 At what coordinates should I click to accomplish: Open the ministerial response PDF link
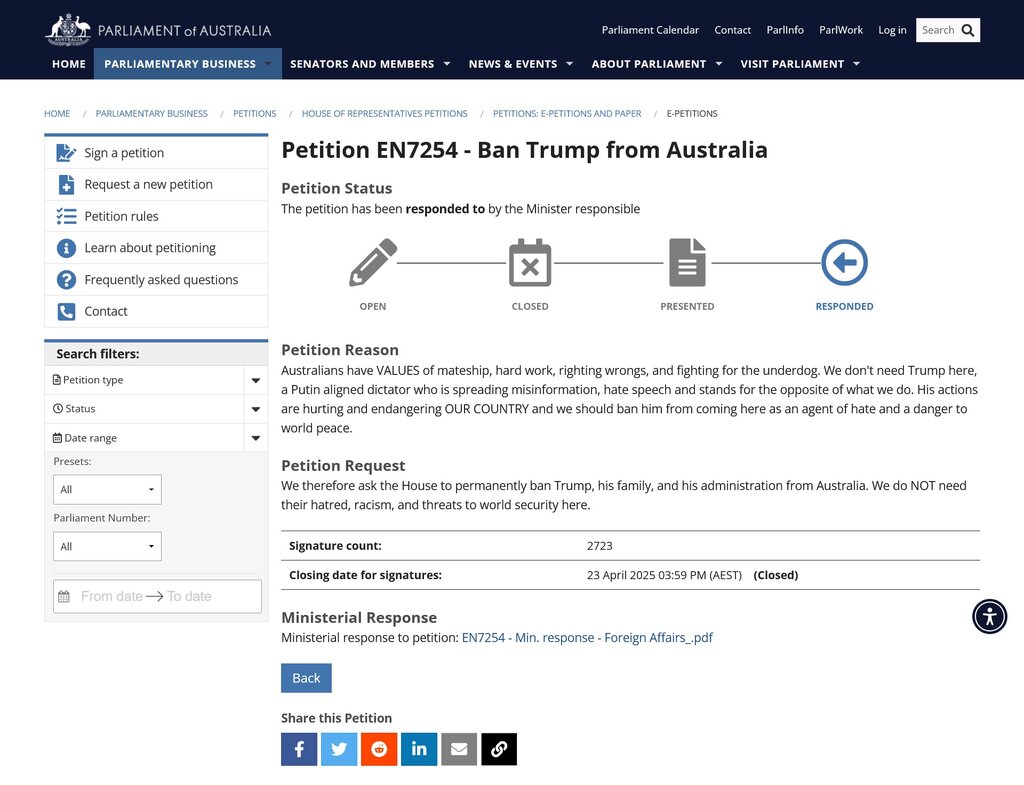587,637
